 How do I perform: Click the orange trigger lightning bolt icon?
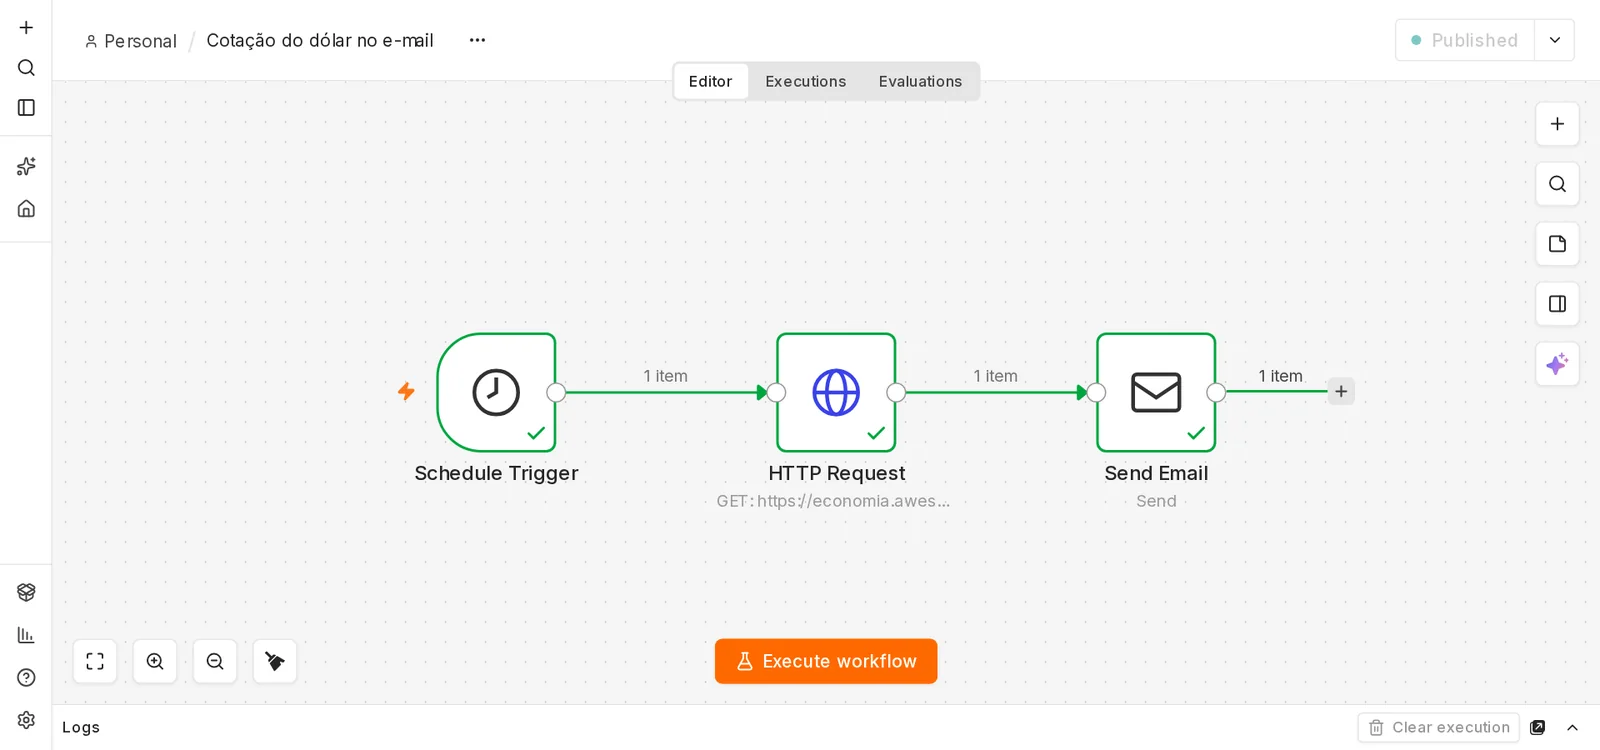click(x=406, y=391)
